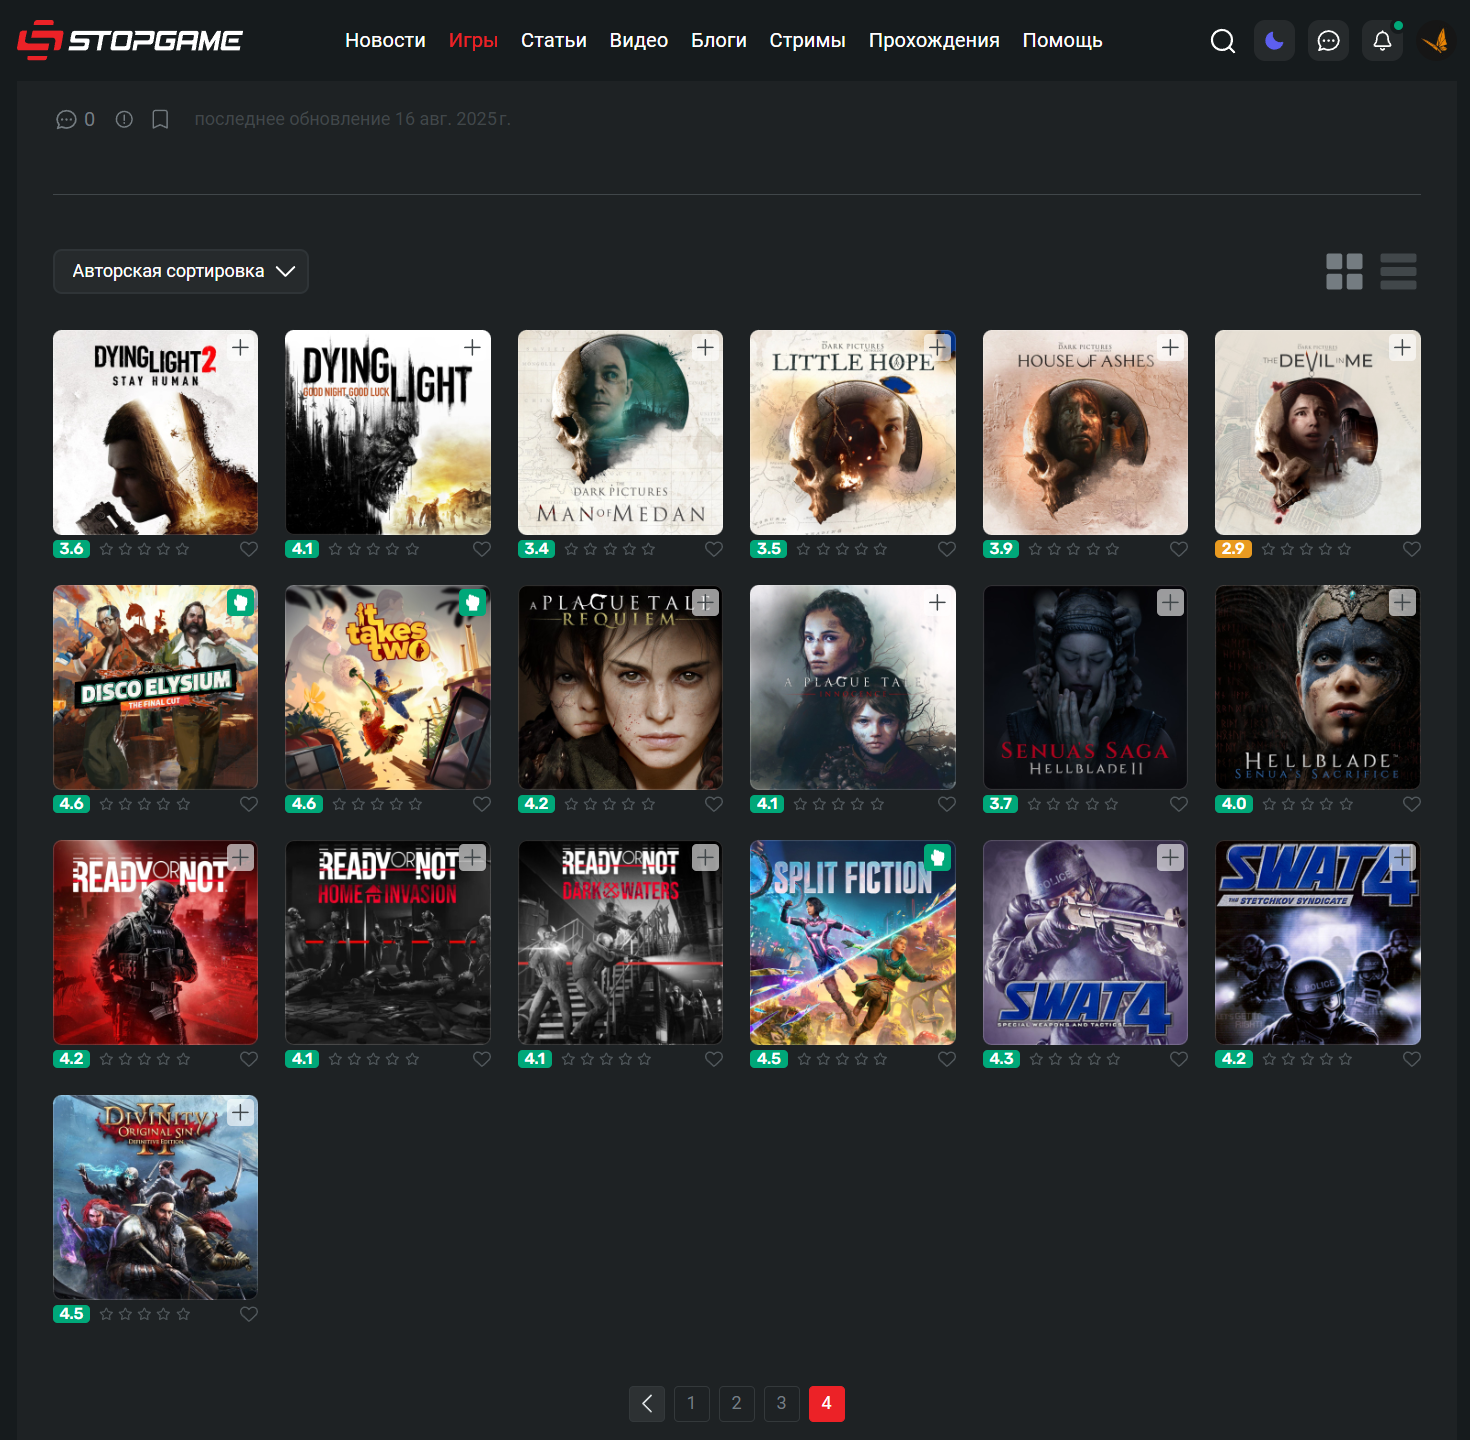Click the 2.9 rating badge

point(1233,549)
